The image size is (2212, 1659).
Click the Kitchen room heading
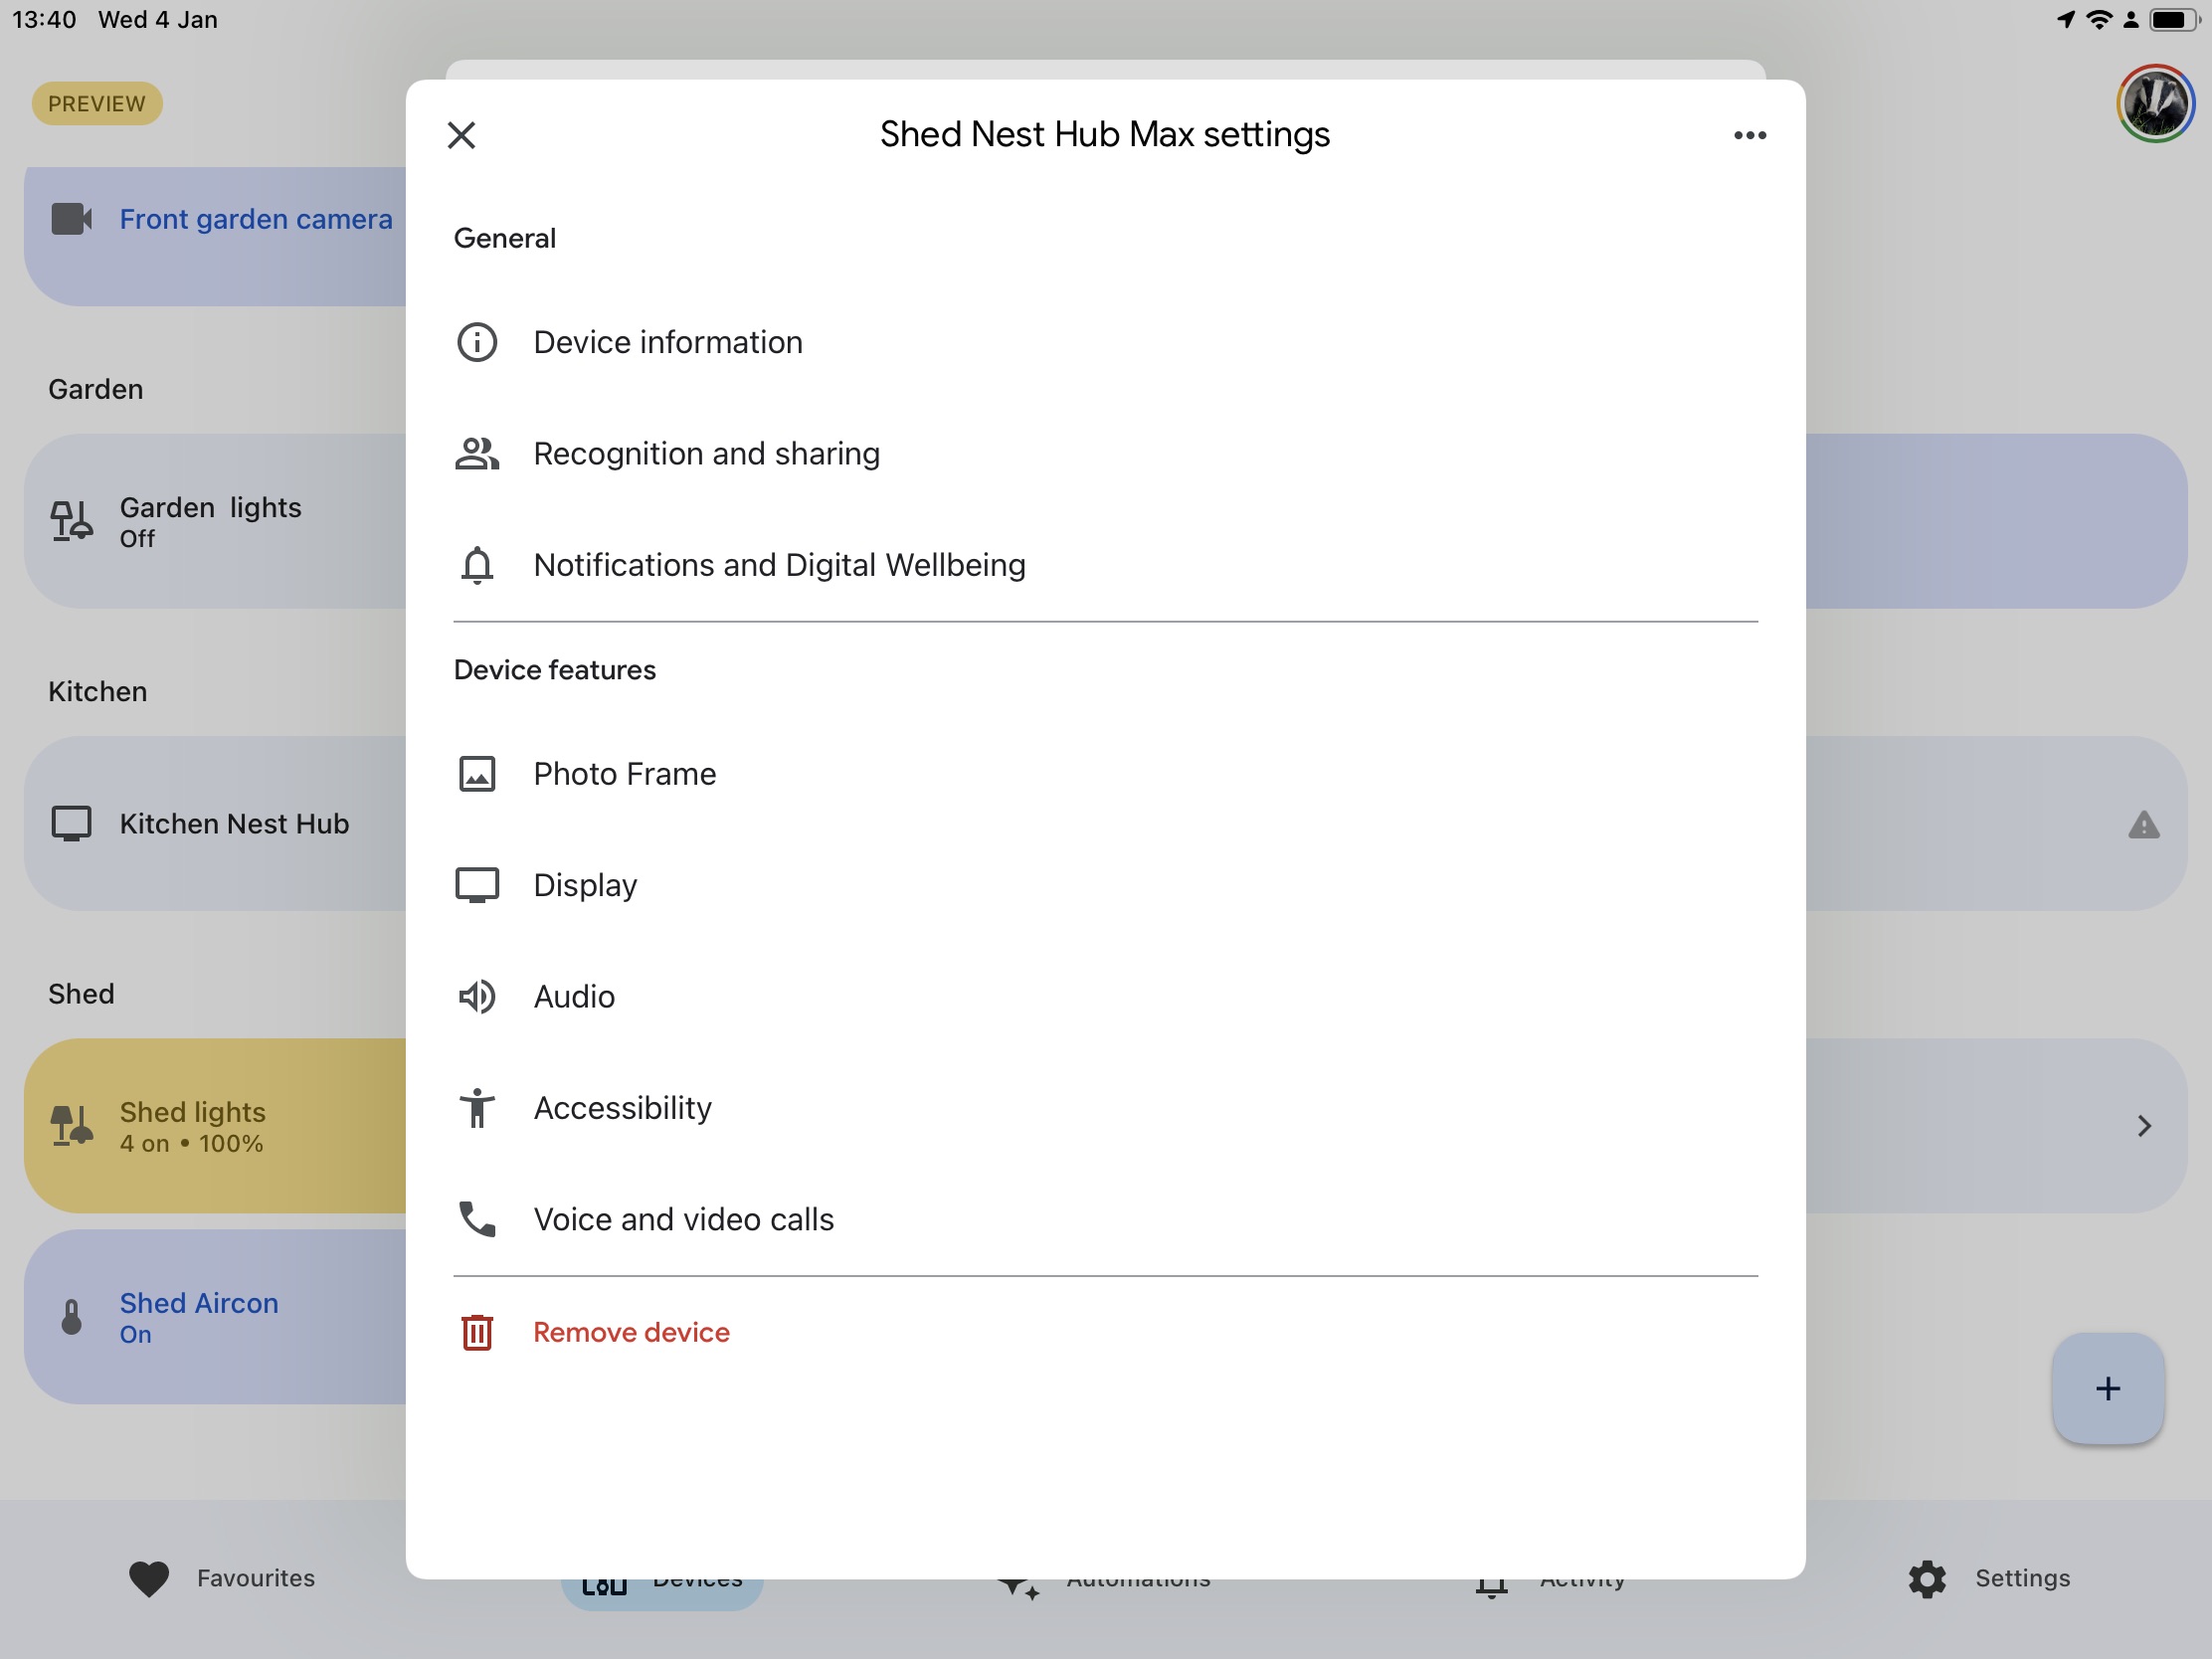[x=98, y=692]
